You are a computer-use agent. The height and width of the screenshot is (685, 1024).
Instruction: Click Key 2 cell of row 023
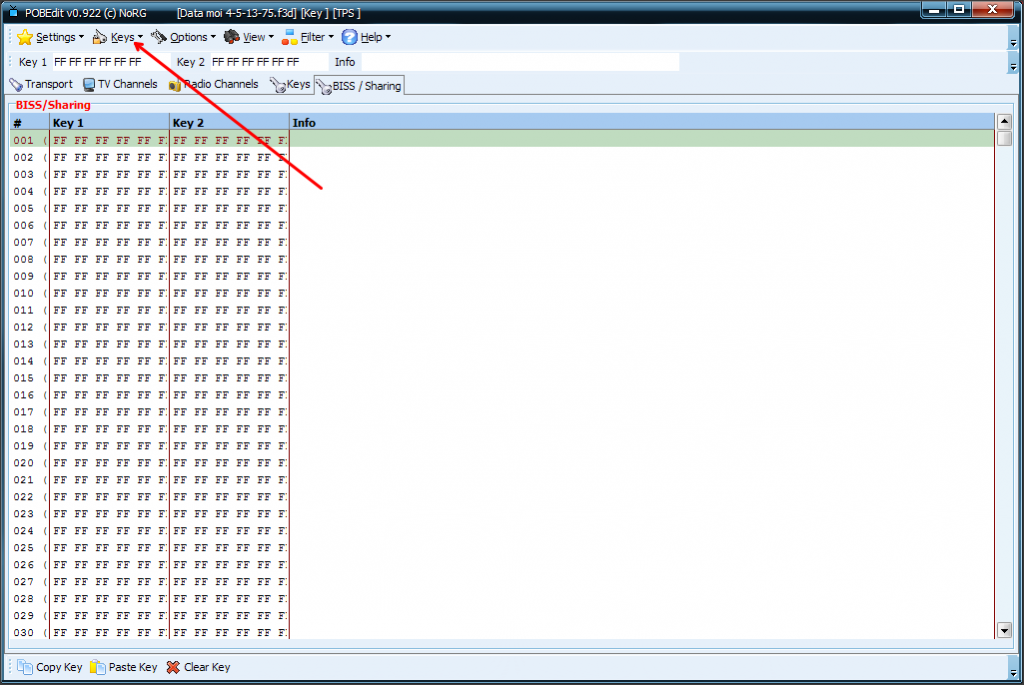click(229, 514)
